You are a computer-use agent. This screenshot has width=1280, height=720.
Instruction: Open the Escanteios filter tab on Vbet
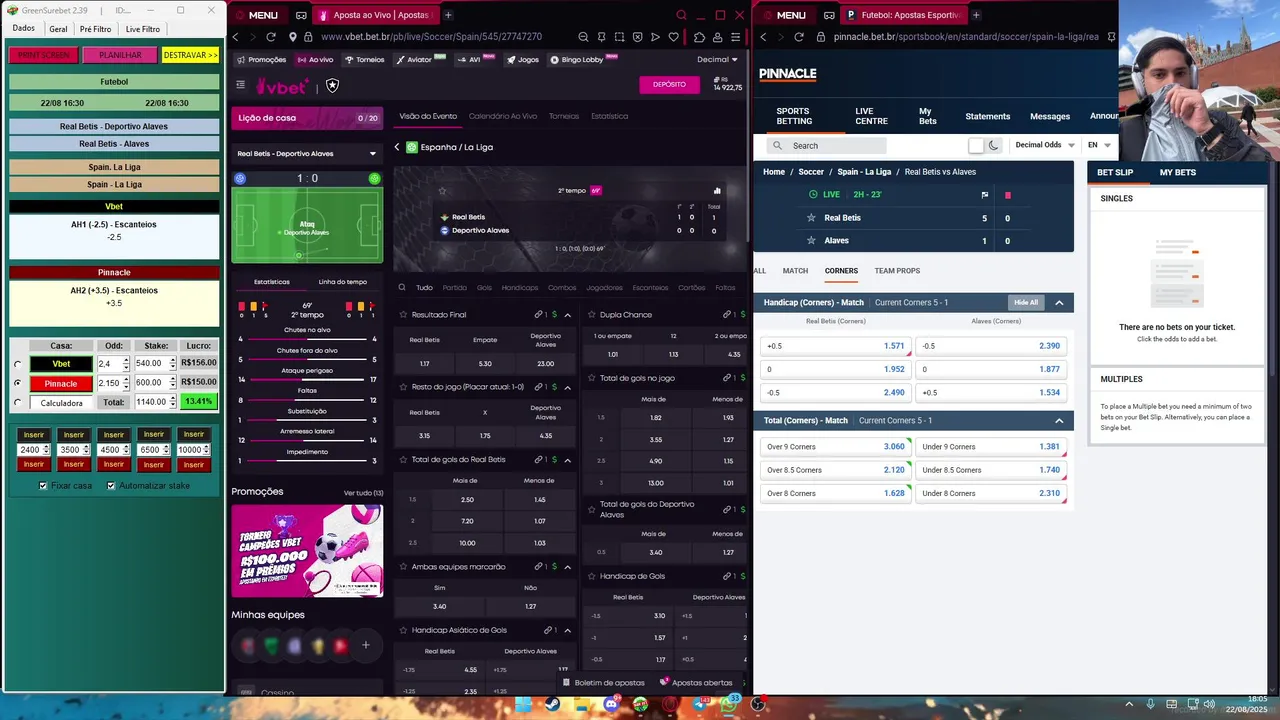[x=650, y=288]
